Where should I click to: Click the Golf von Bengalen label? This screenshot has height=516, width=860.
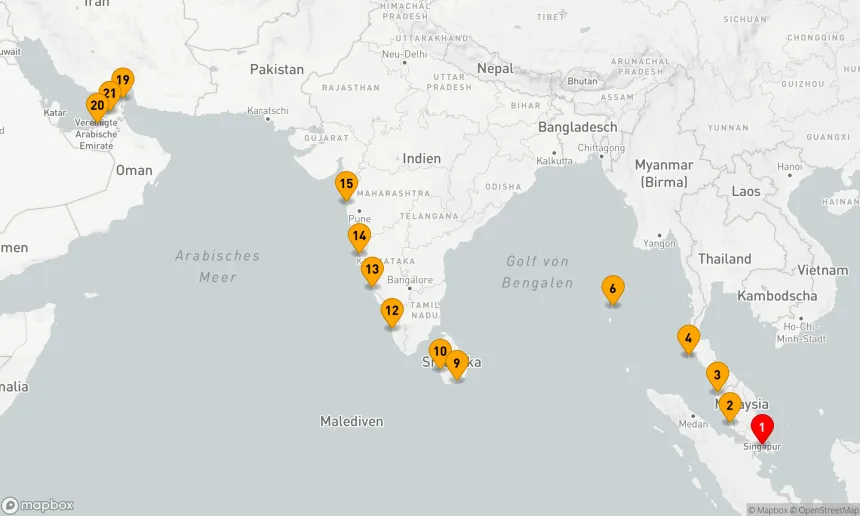pyautogui.click(x=538, y=272)
